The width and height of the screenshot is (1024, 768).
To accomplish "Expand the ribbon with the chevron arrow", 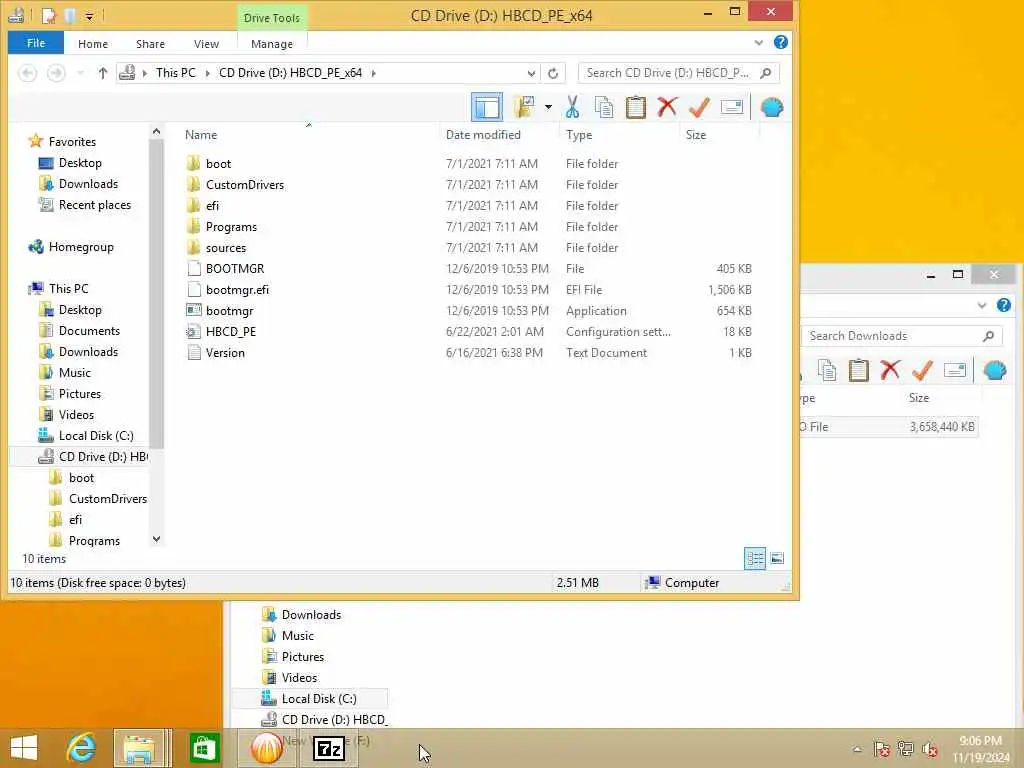I will (758, 42).
